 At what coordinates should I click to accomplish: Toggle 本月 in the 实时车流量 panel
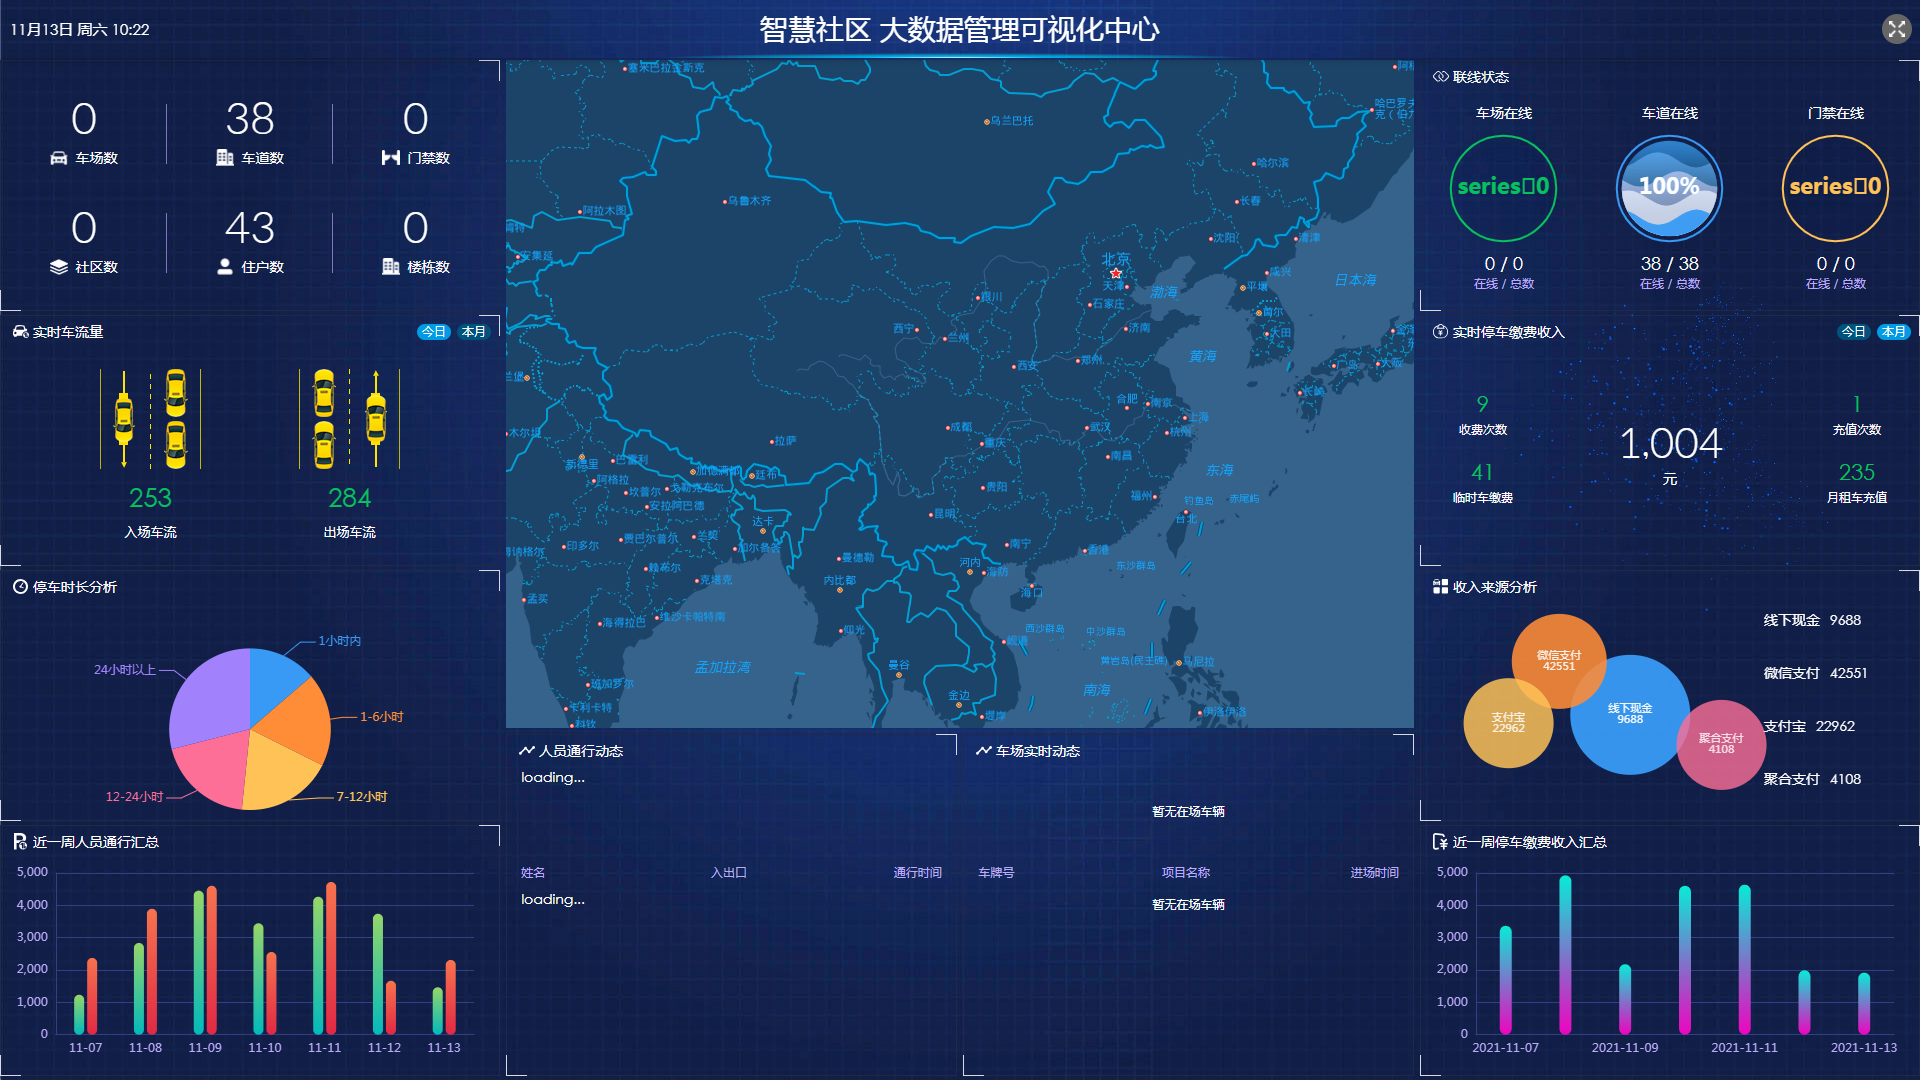[475, 331]
